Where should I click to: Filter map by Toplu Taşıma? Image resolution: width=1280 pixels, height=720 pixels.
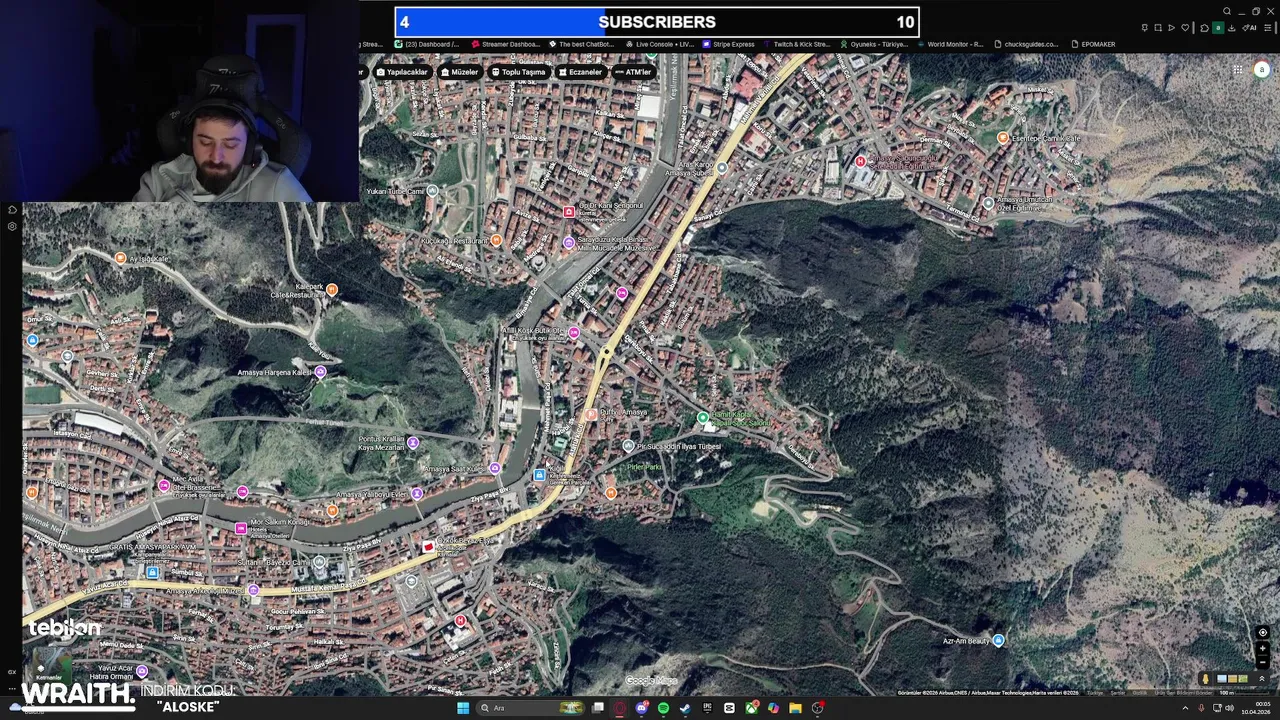518,72
